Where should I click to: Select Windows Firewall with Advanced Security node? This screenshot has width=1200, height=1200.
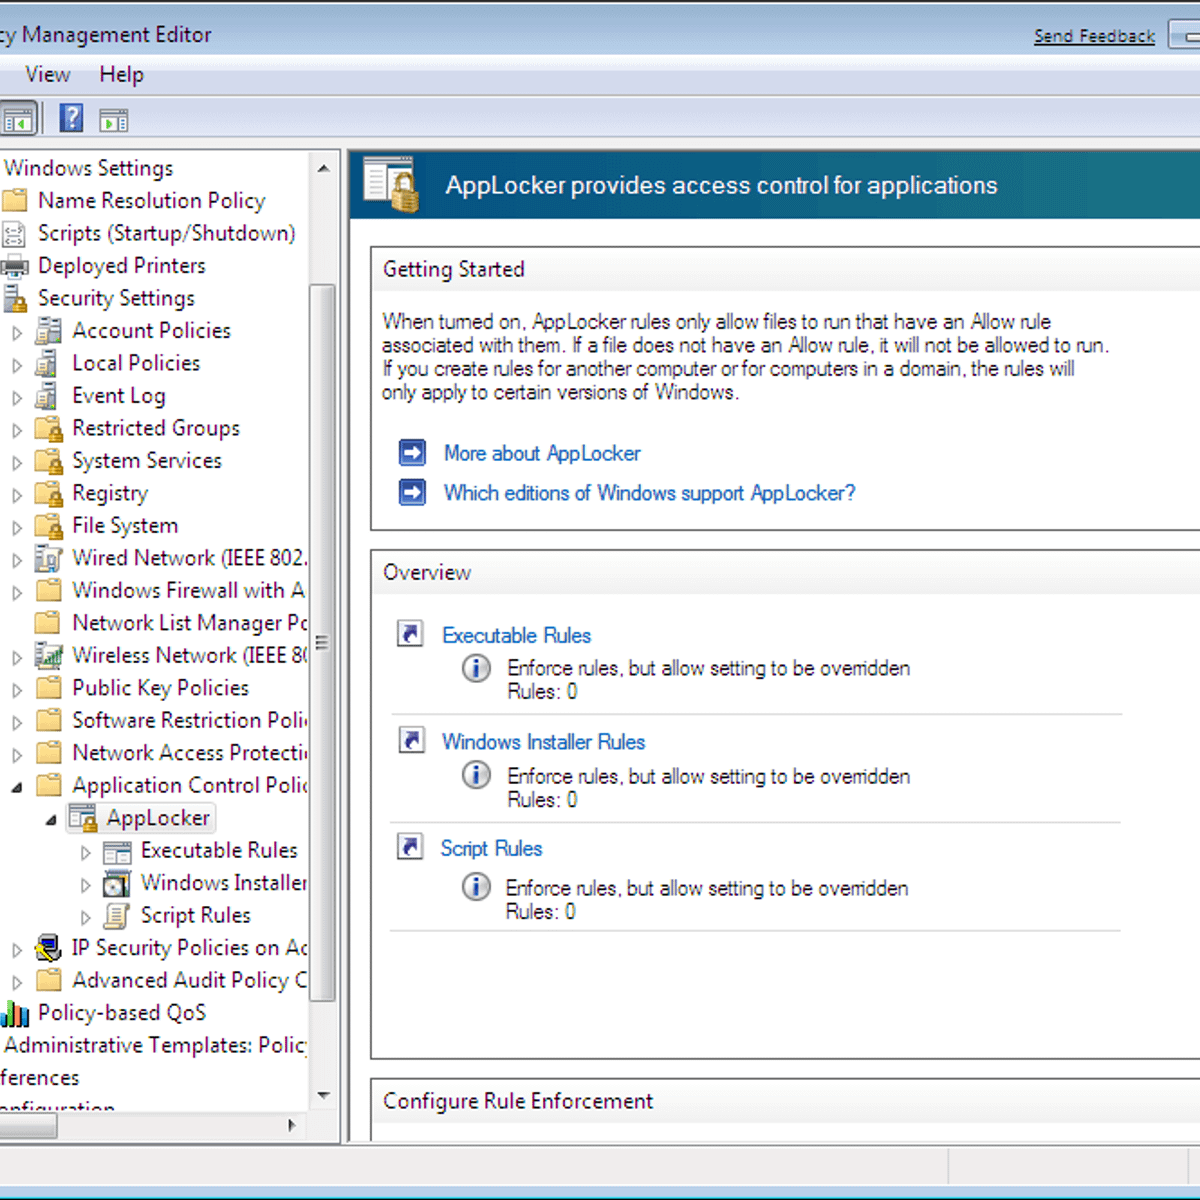tap(189, 590)
